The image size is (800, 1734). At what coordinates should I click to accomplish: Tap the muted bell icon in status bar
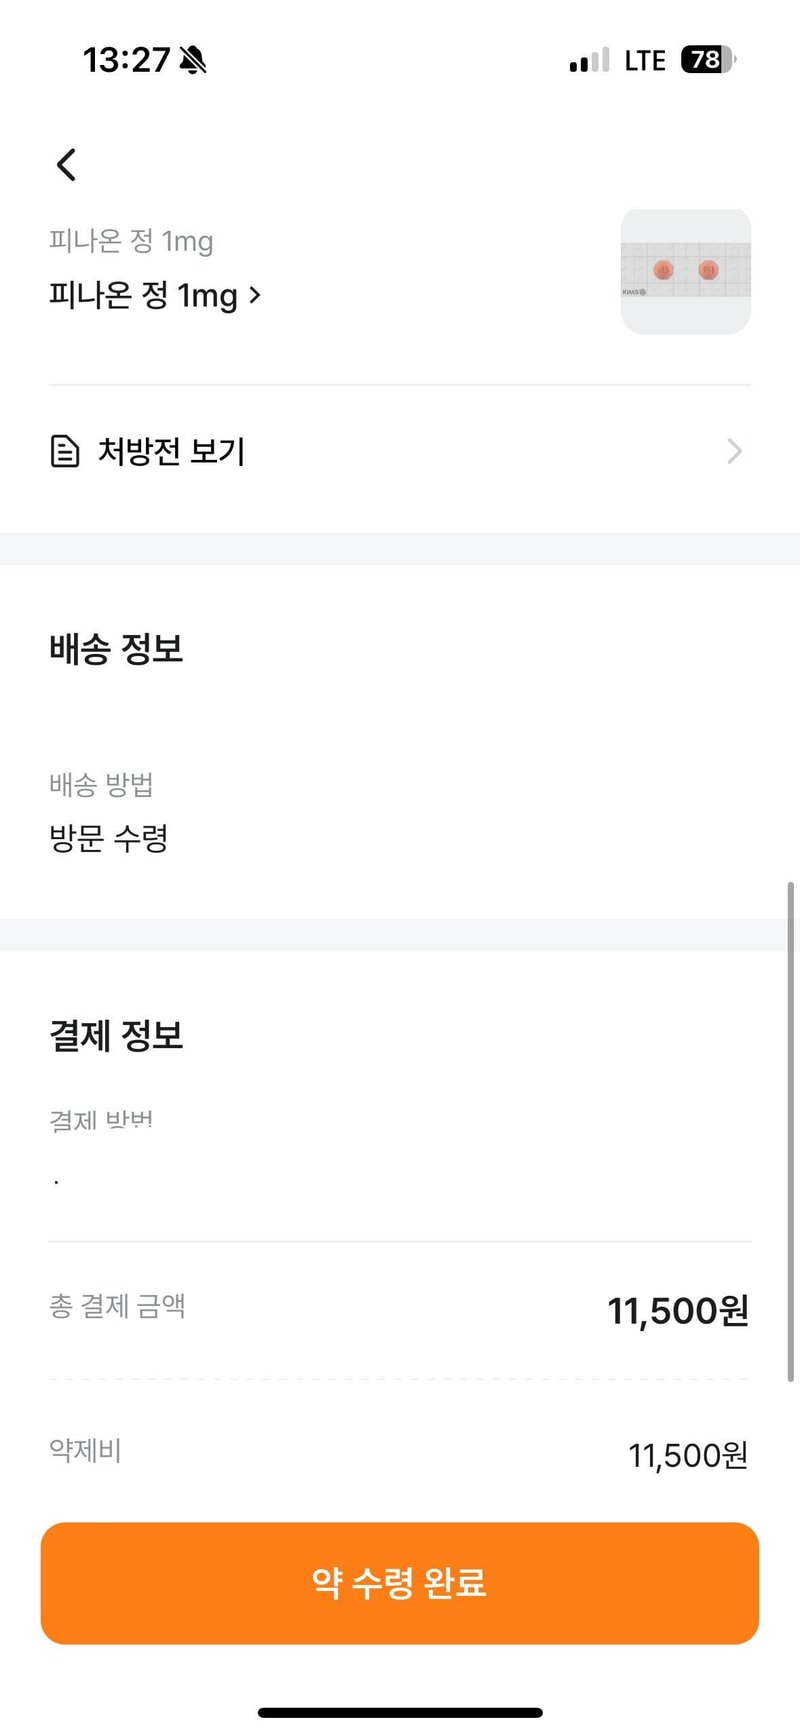[193, 60]
